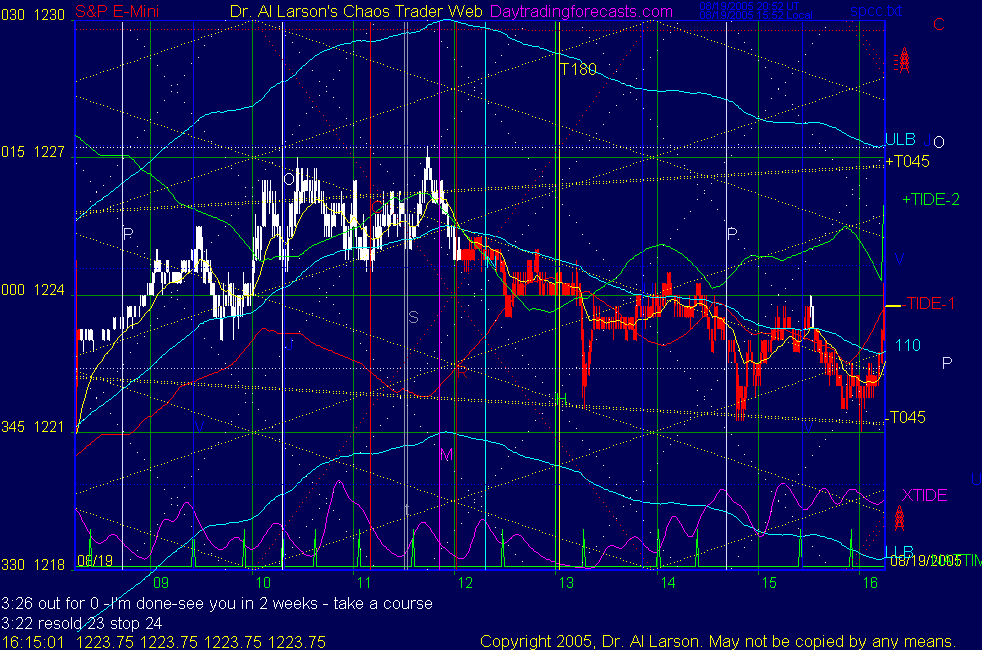Click the green "H" marker on the chart
Viewport: 982px width, 650px height.
562,399
